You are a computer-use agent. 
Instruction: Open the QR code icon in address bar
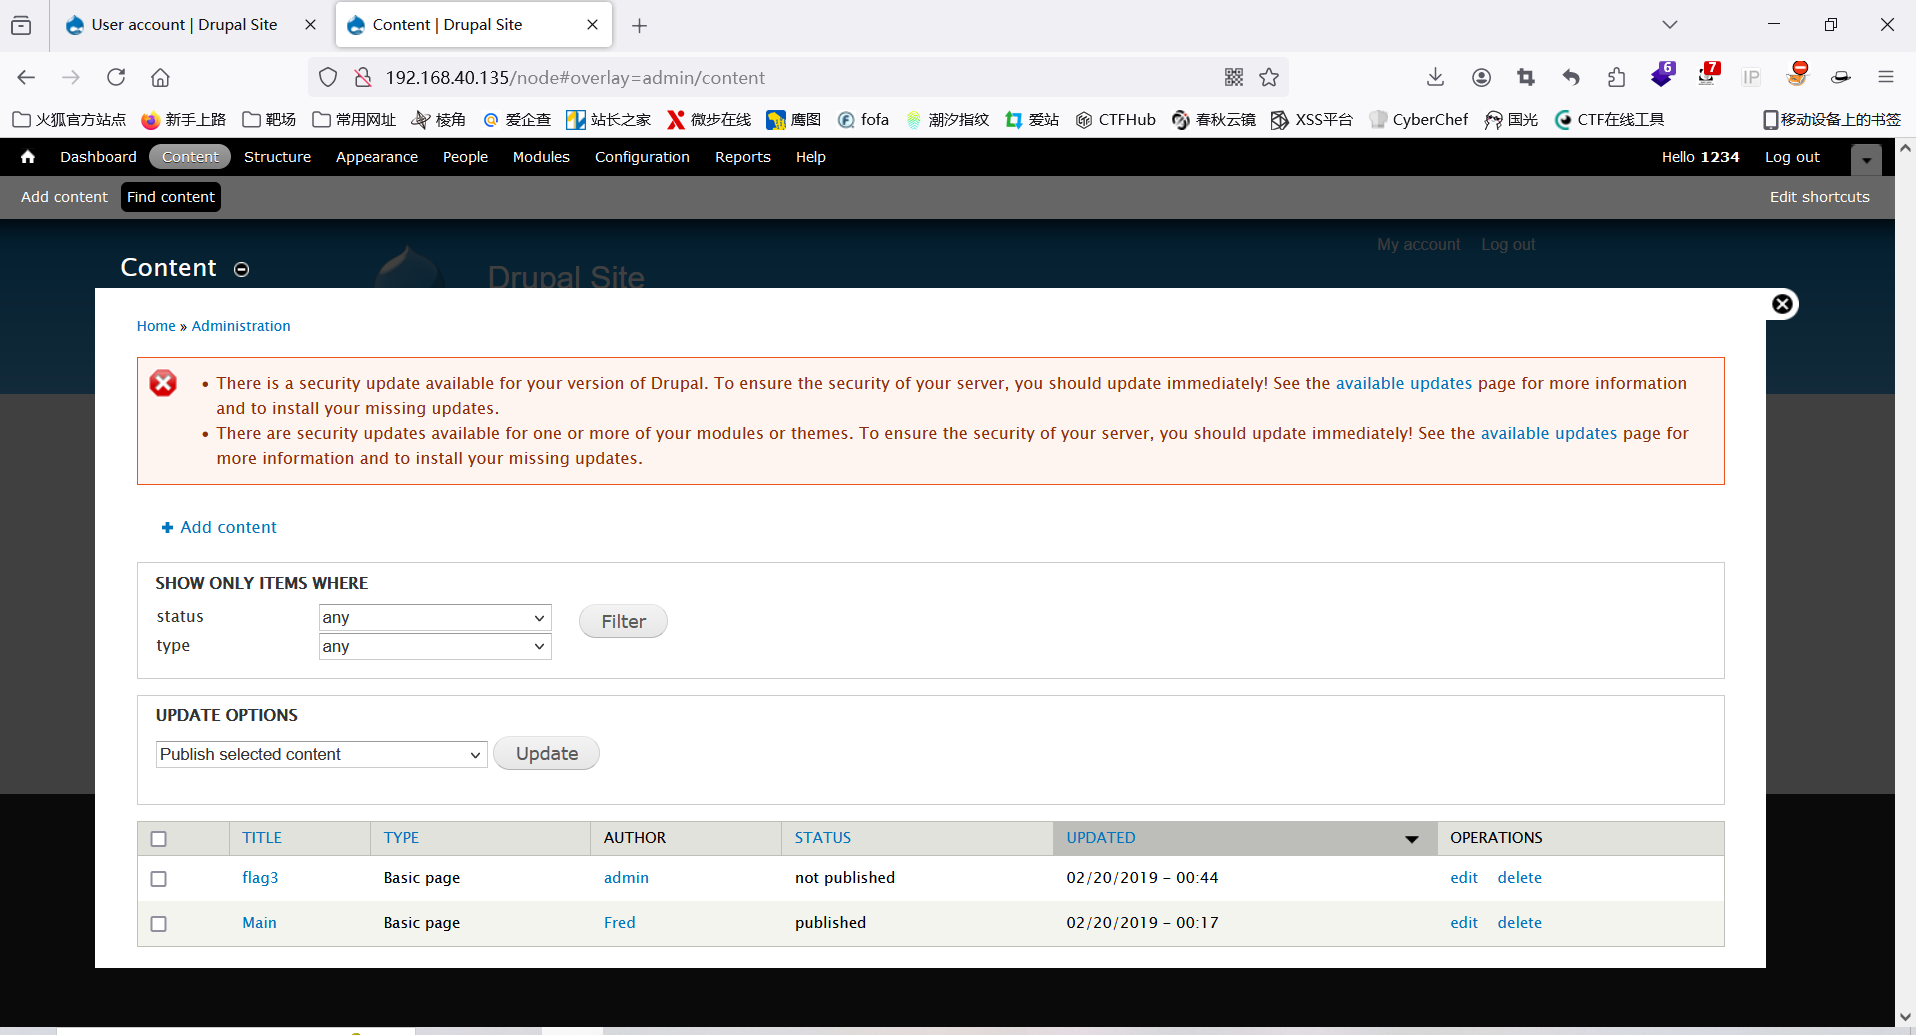tap(1234, 77)
